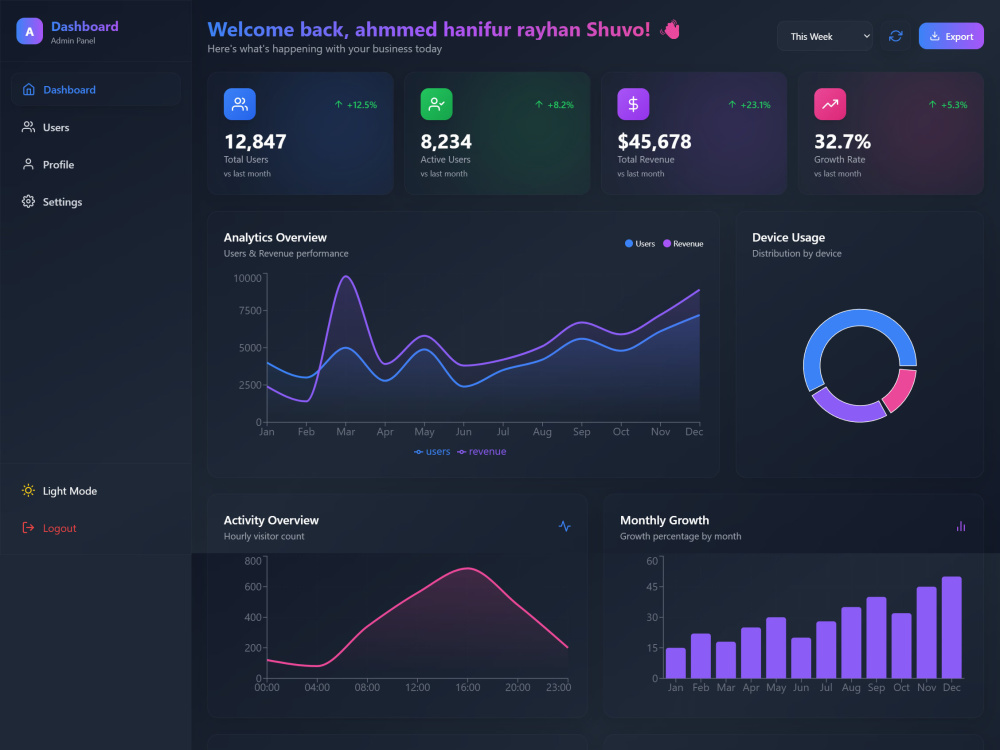Open the Dashboard sidebar item
Image resolution: width=1000 pixels, height=750 pixels.
coord(96,89)
